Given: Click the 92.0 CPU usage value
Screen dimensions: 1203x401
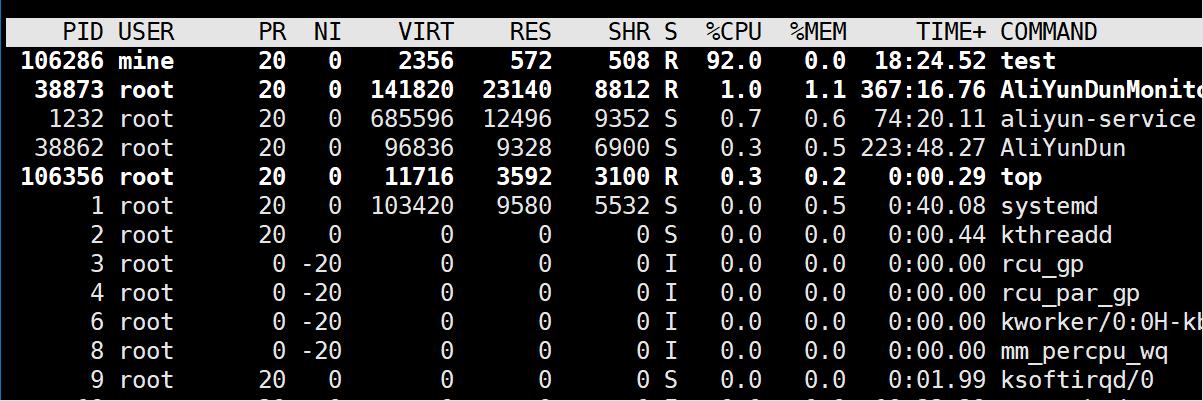Looking at the screenshot, I should click(733, 61).
